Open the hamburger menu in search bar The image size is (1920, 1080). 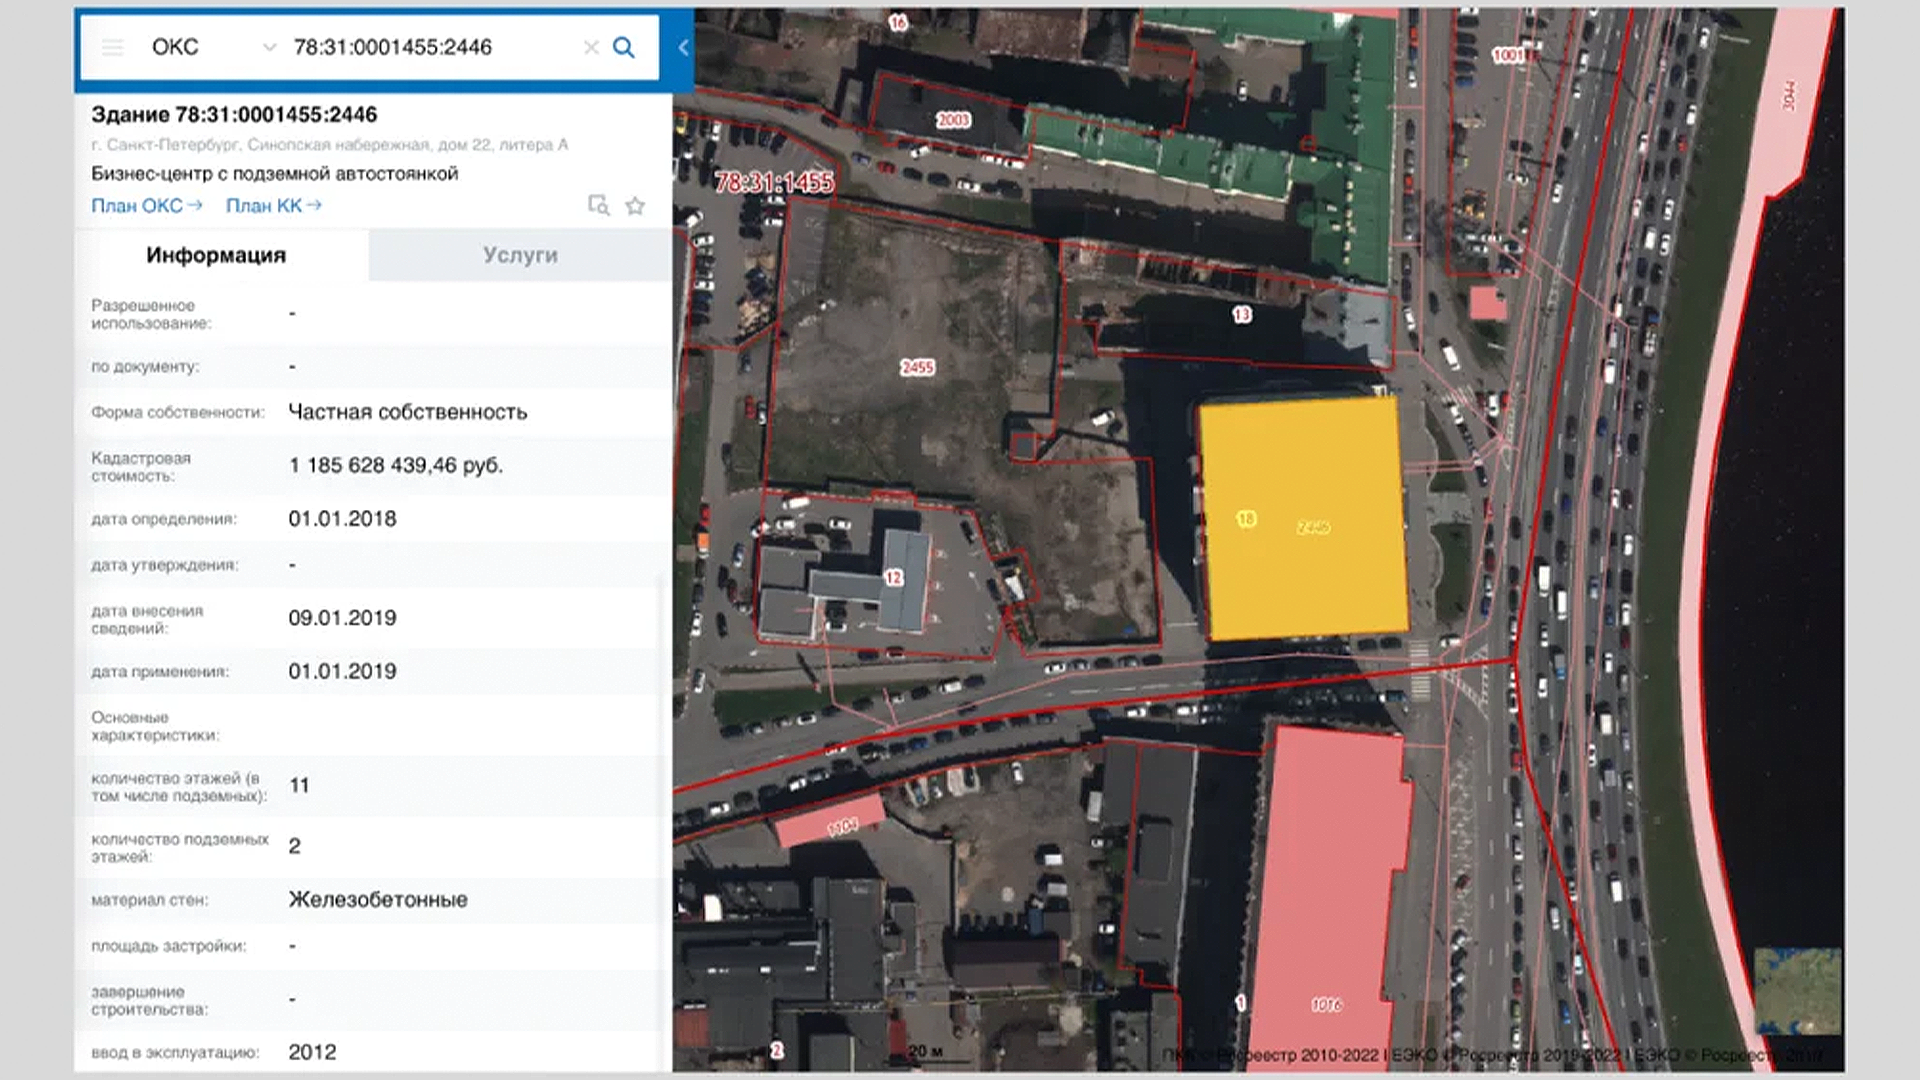pyautogui.click(x=112, y=47)
